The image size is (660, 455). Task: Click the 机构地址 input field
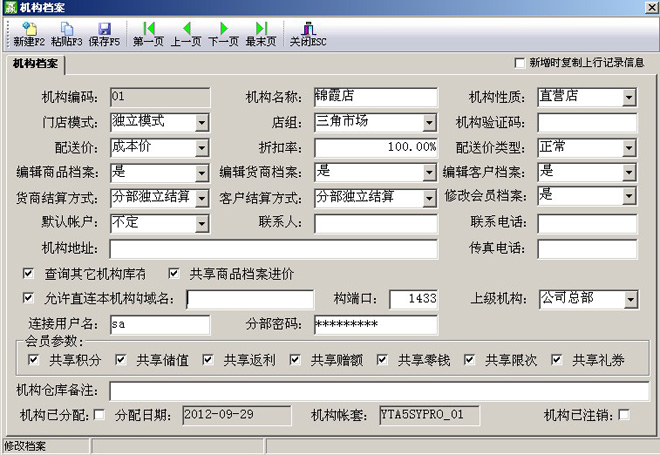point(274,249)
